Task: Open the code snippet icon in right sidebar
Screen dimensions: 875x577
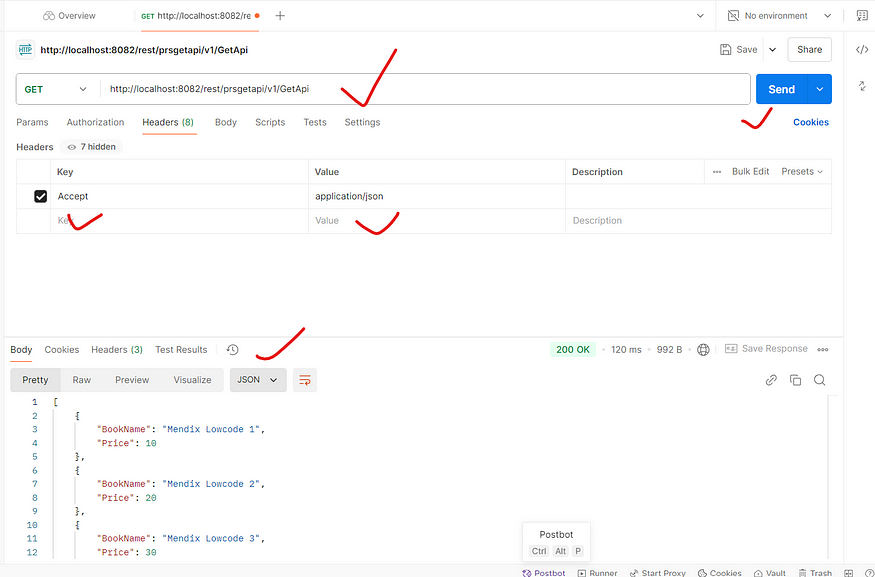Action: pos(861,49)
